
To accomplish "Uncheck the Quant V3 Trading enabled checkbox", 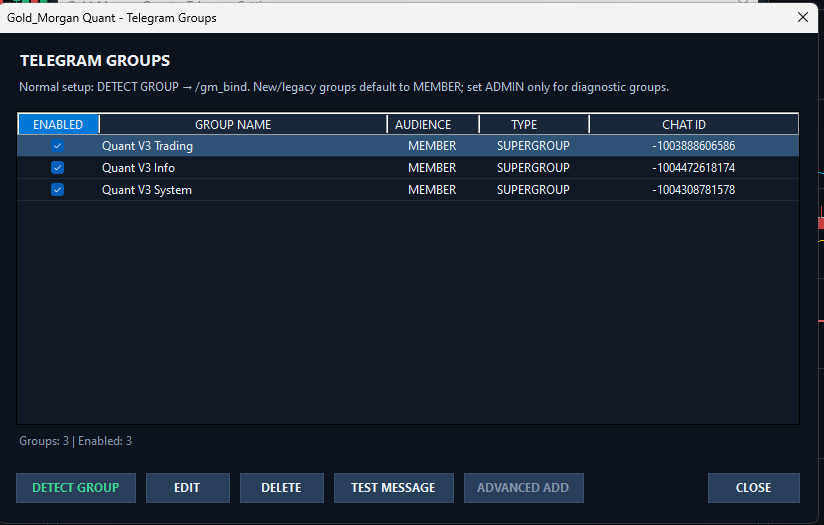I will click(x=57, y=146).
